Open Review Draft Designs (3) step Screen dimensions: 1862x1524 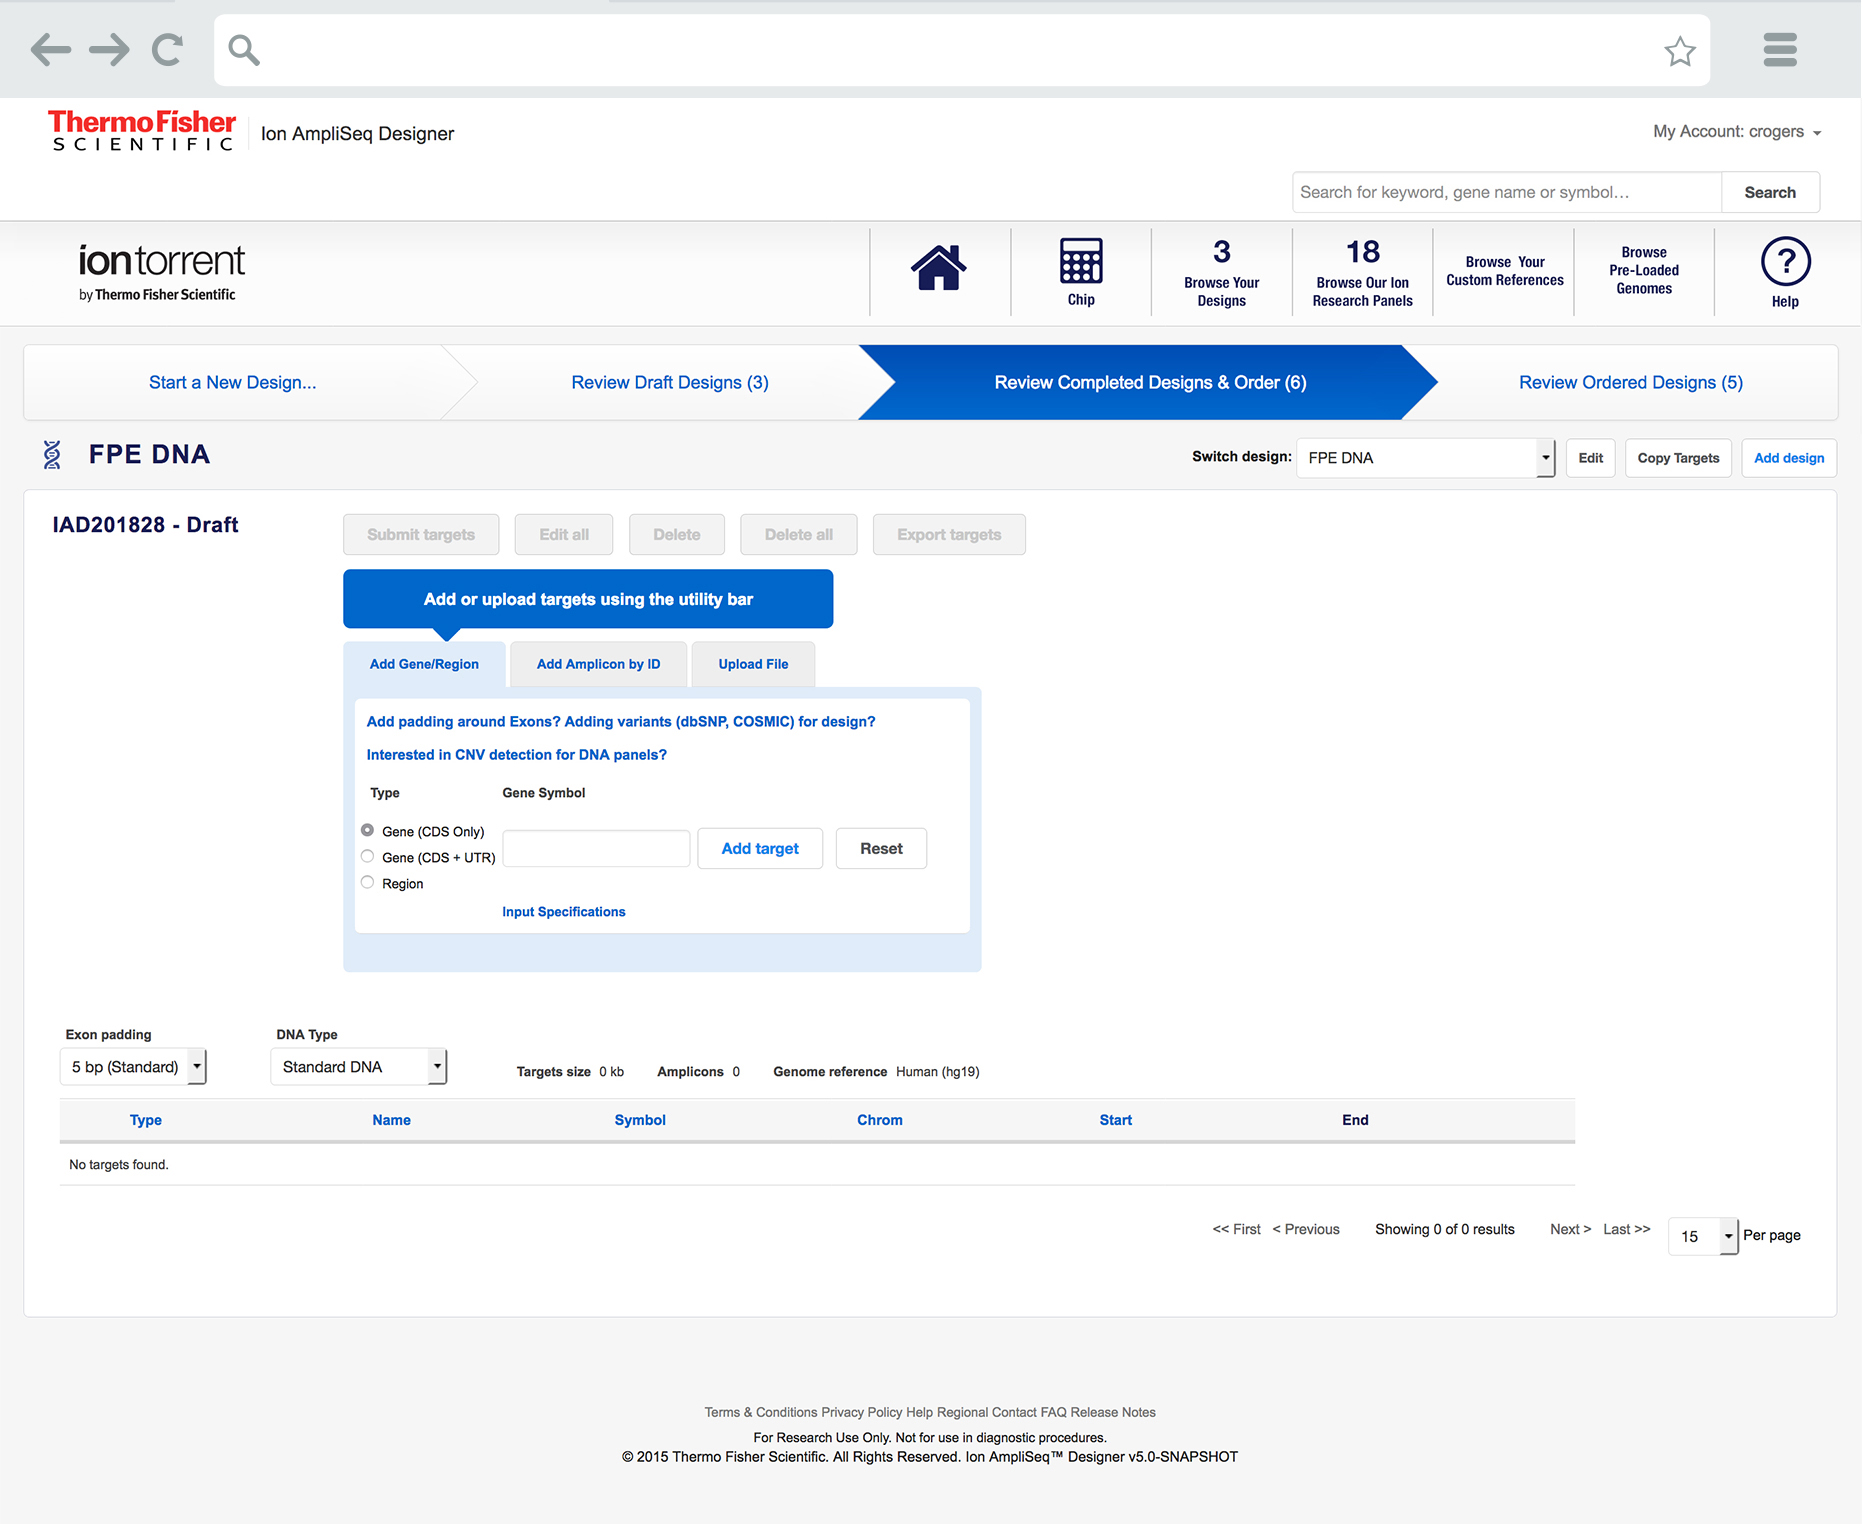click(670, 382)
